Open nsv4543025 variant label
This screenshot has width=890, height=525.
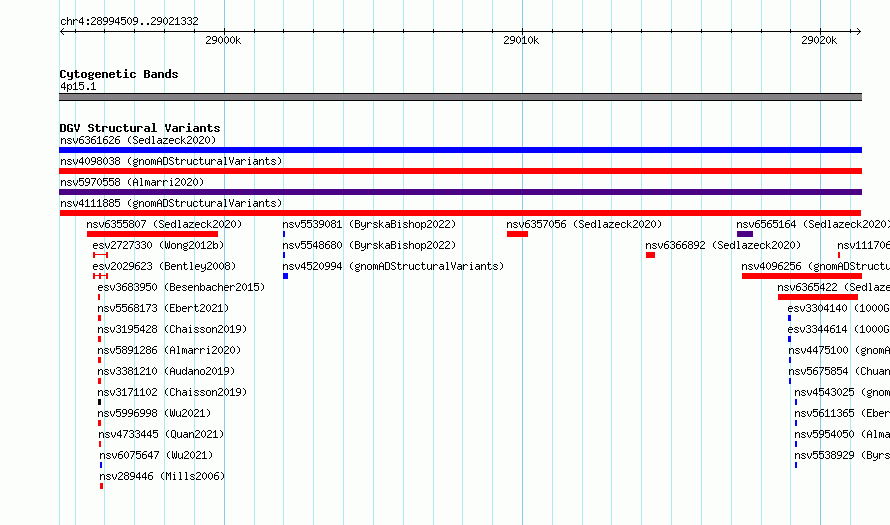842,392
